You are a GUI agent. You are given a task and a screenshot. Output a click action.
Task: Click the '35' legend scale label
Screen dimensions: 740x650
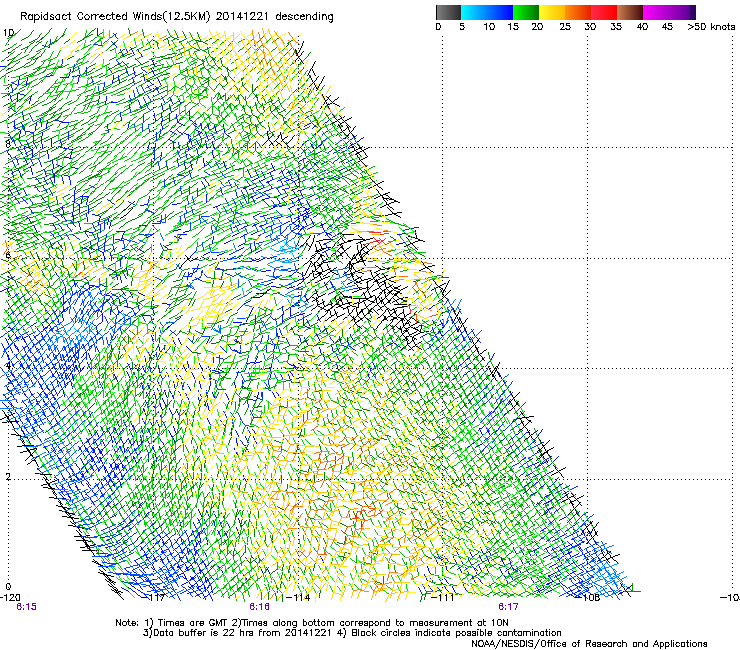tap(616, 27)
